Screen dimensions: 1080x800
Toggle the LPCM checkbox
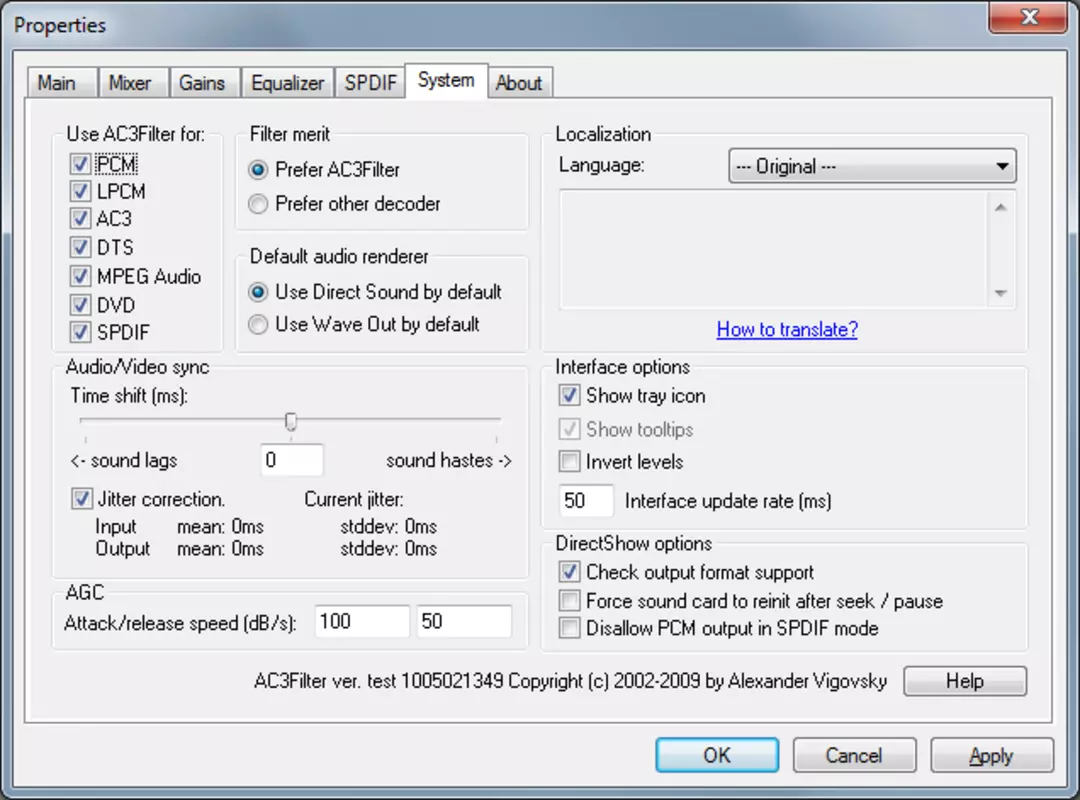click(x=80, y=192)
